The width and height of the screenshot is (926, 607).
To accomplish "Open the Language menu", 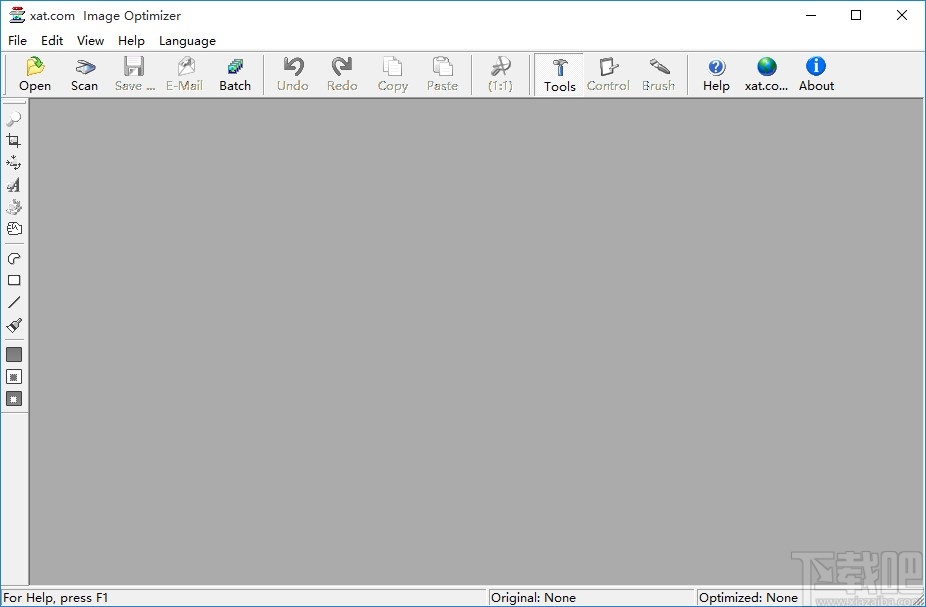I will coord(187,41).
